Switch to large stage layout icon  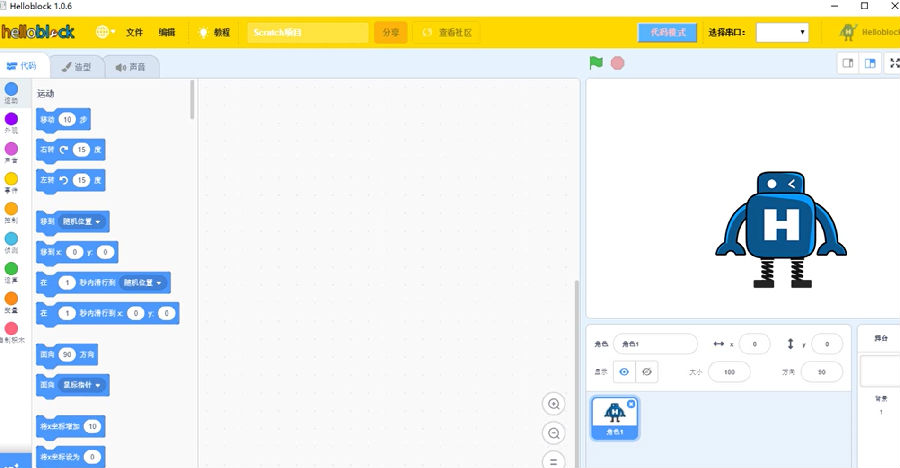[870, 63]
